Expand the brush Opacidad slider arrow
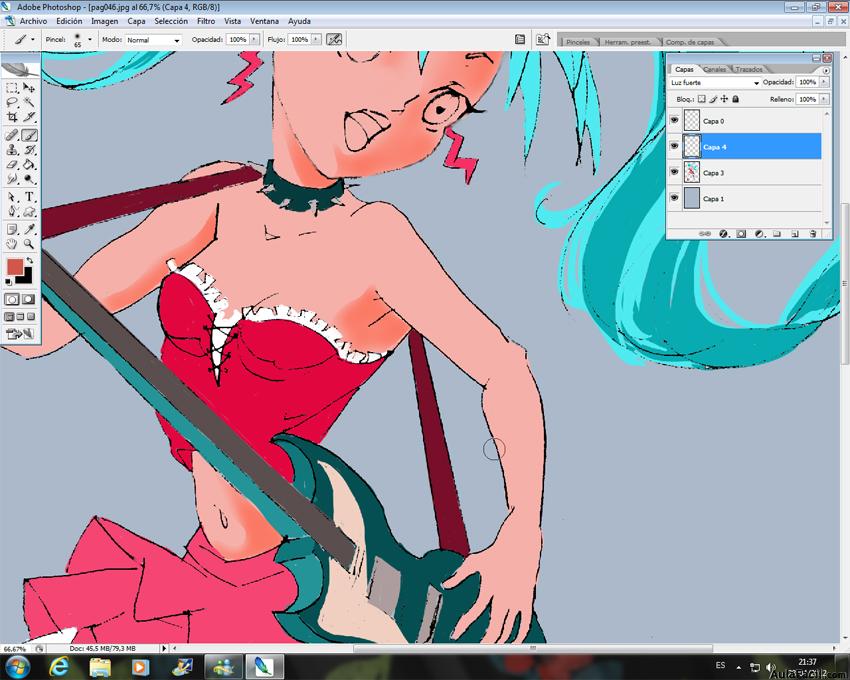This screenshot has height=680, width=850. point(254,40)
